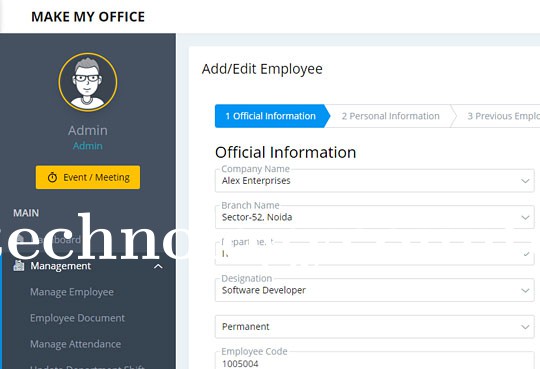Image resolution: width=540 pixels, height=369 pixels.
Task: Click the Admin user name
Action: tap(88, 130)
